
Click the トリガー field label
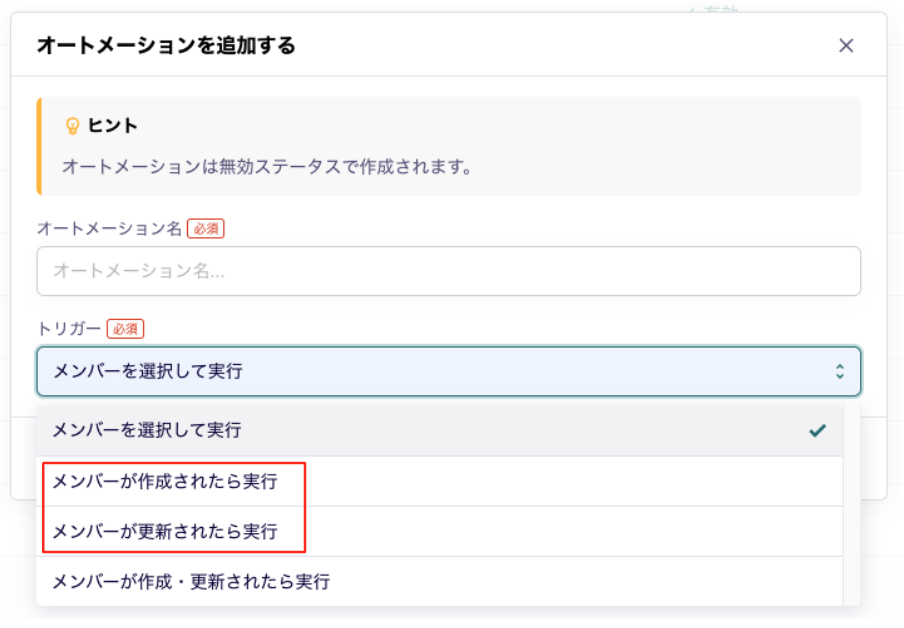click(69, 328)
